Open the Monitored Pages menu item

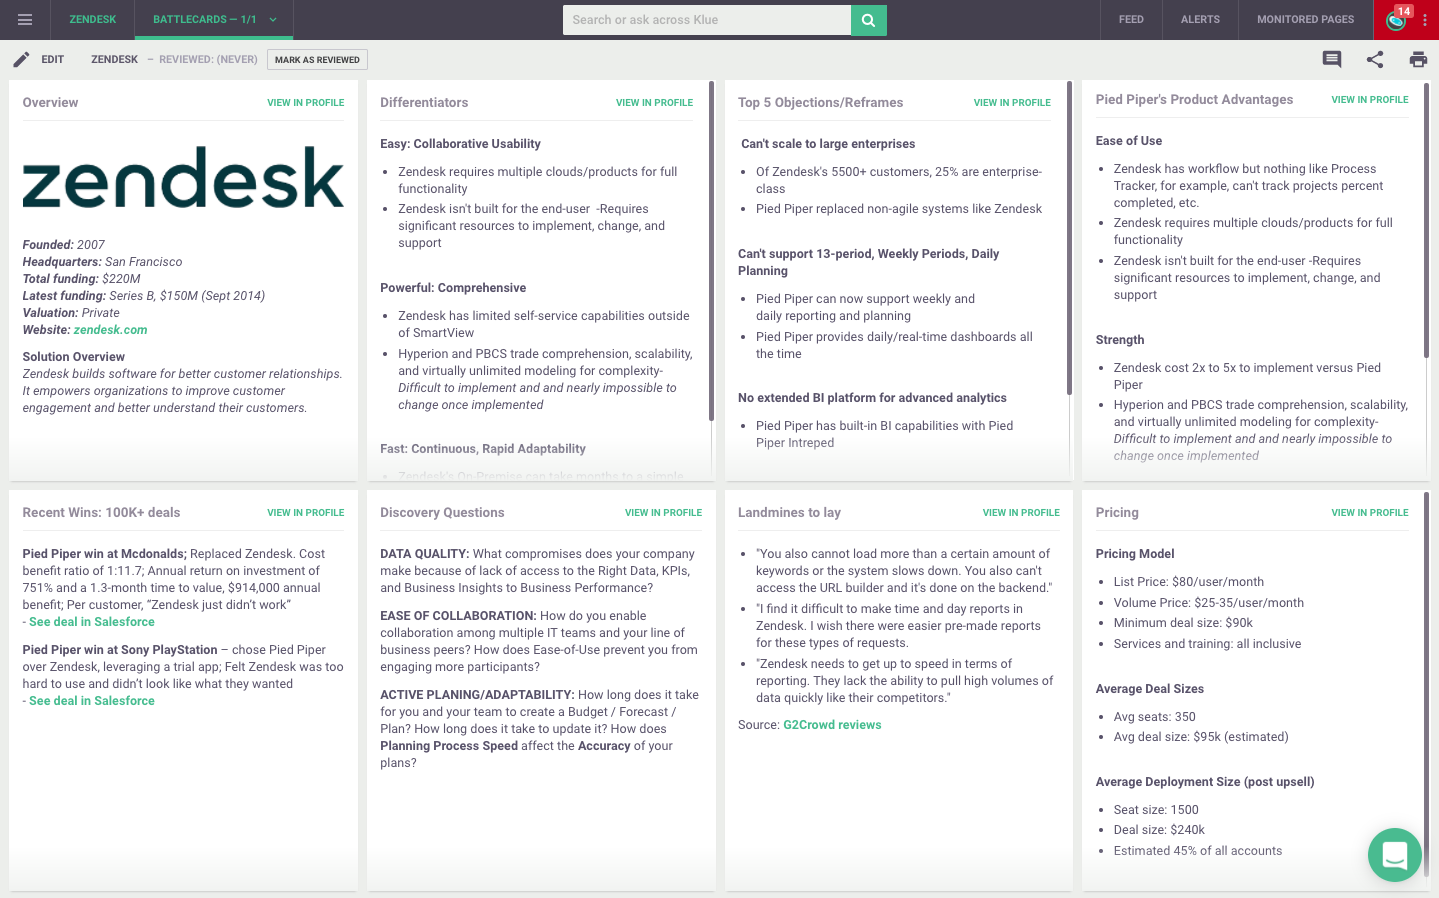pos(1305,20)
